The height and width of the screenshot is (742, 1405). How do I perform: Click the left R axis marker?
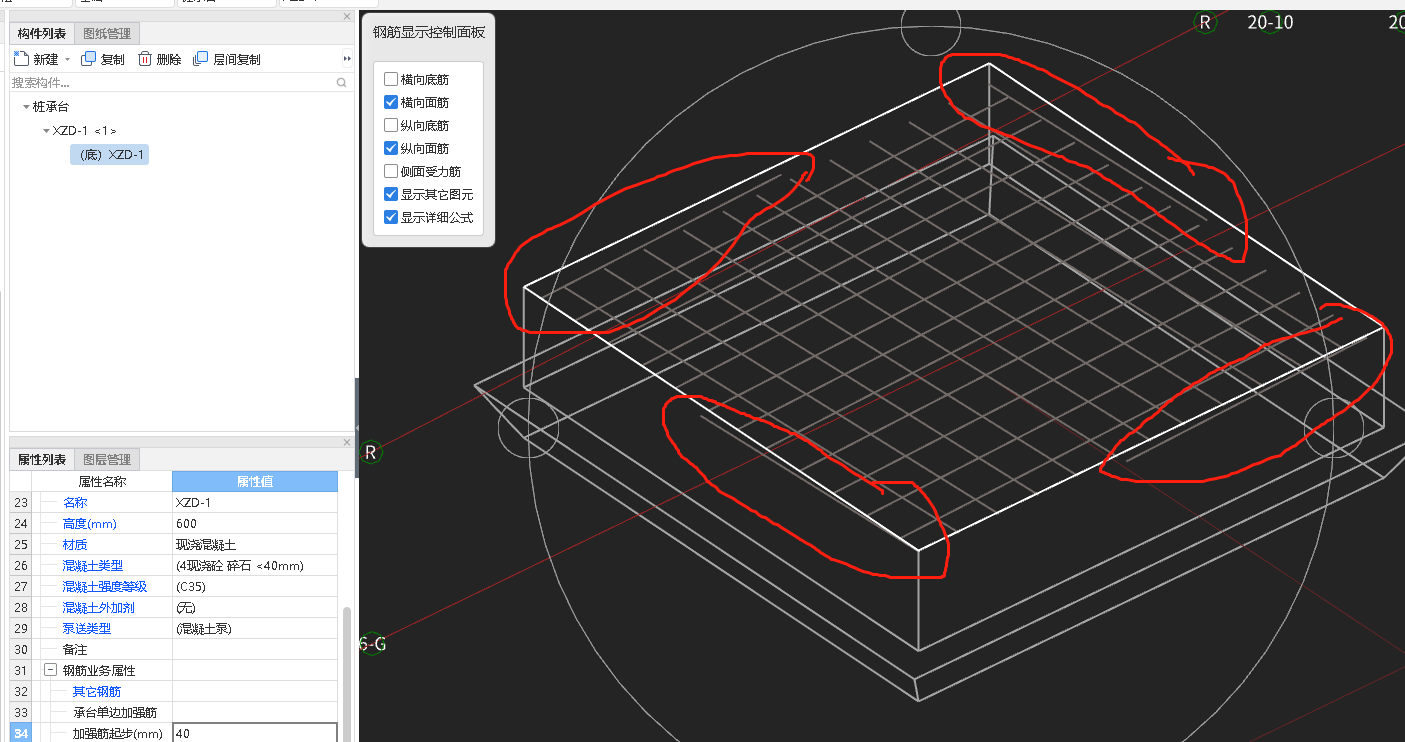[371, 452]
